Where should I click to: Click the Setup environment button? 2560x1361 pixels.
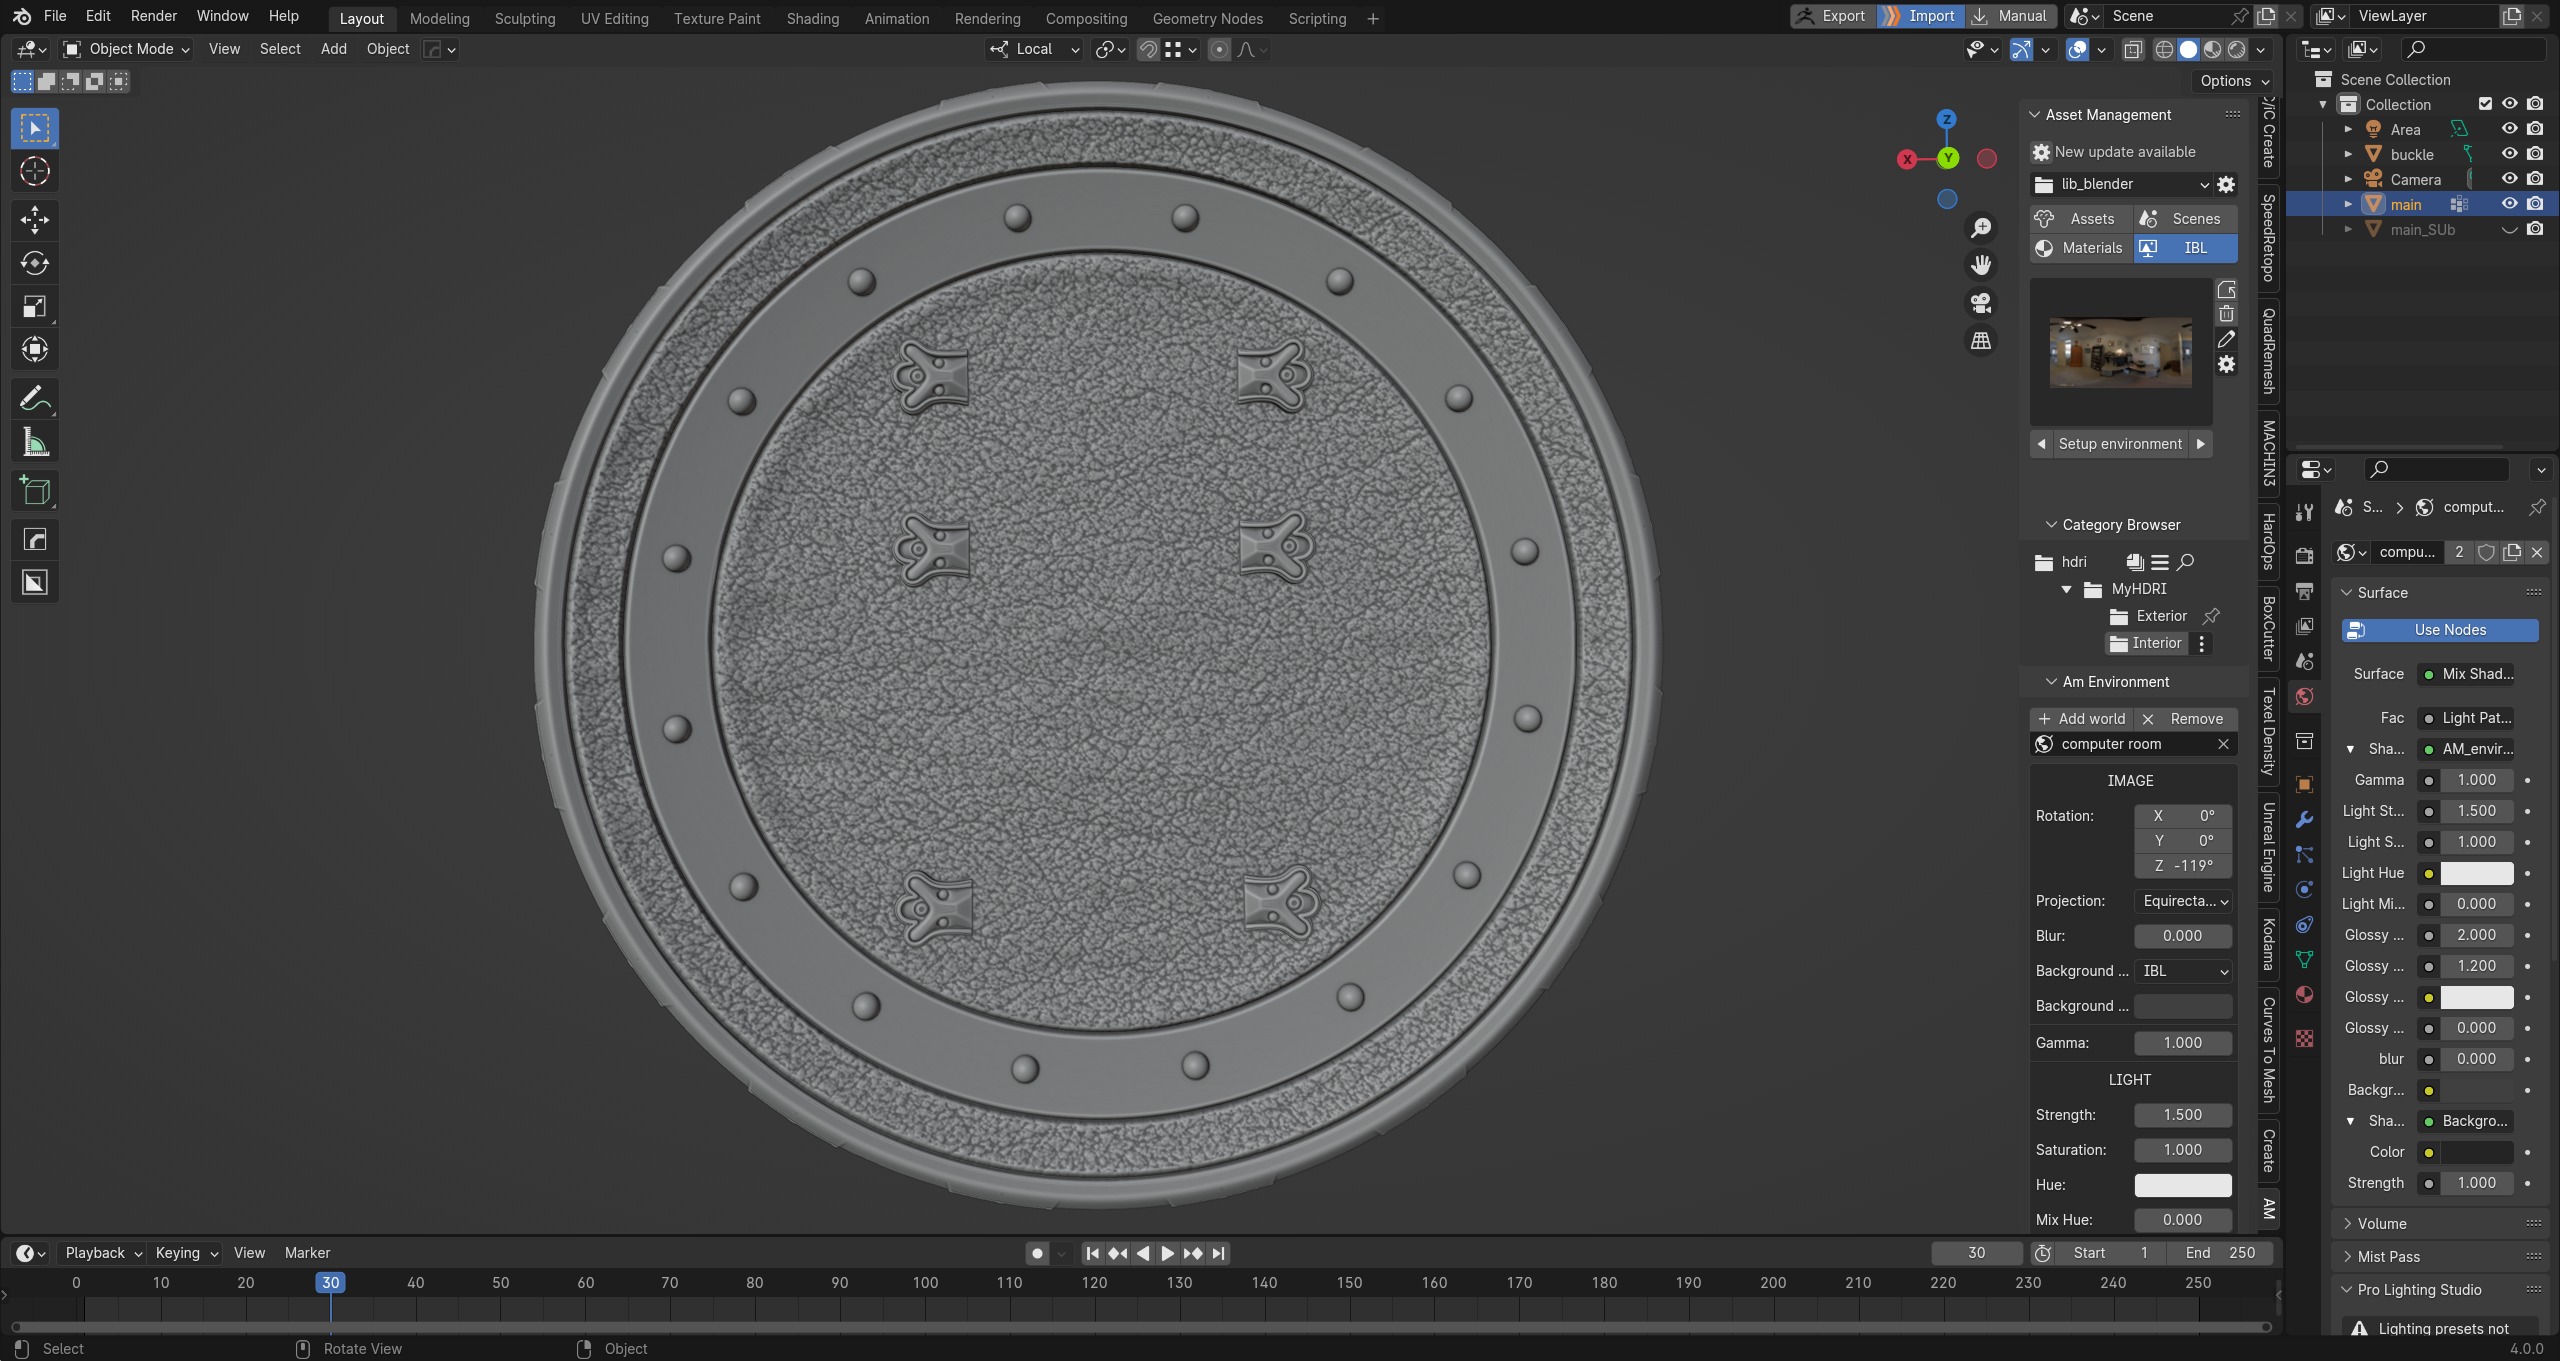click(2120, 444)
